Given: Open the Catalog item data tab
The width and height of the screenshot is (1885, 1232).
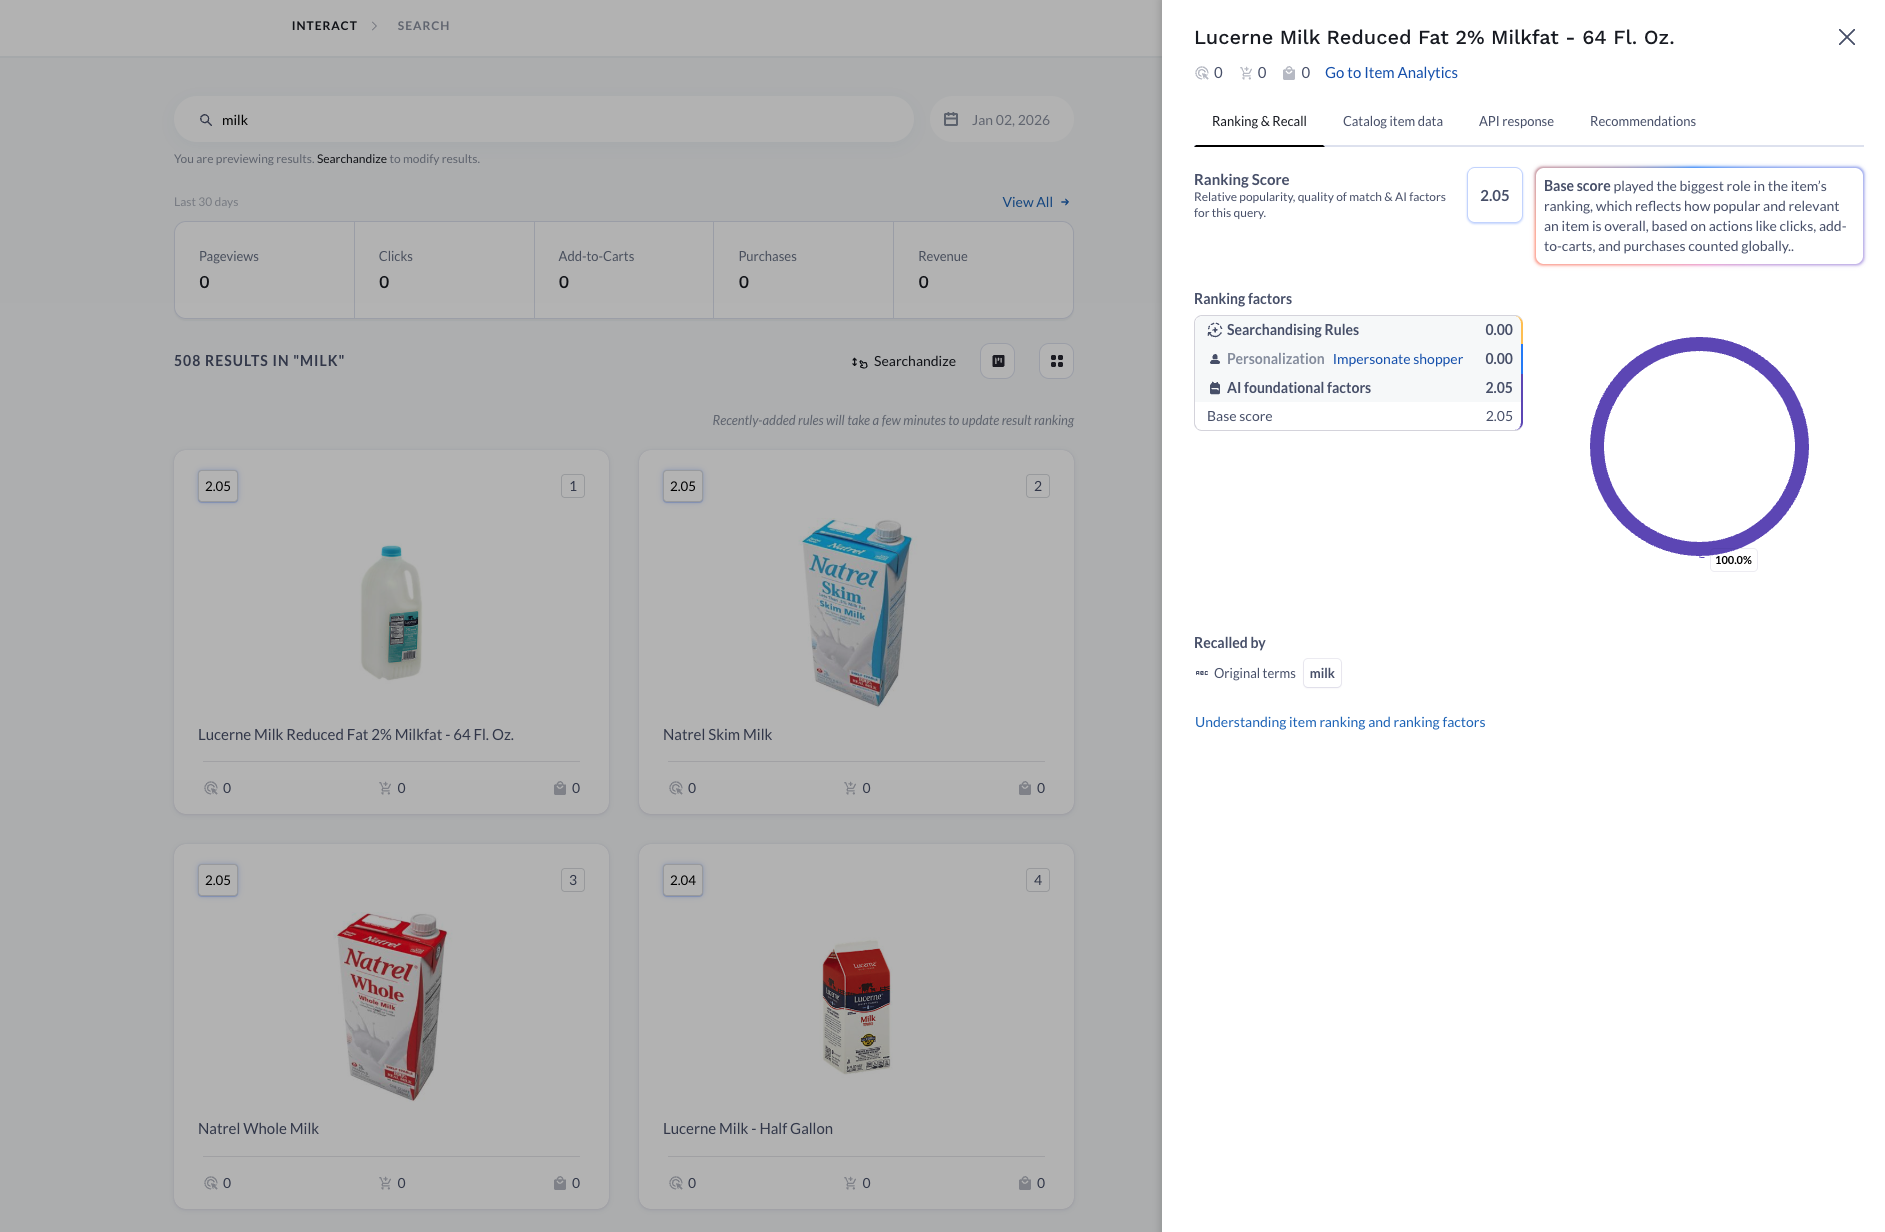Looking at the screenshot, I should click(x=1392, y=121).
